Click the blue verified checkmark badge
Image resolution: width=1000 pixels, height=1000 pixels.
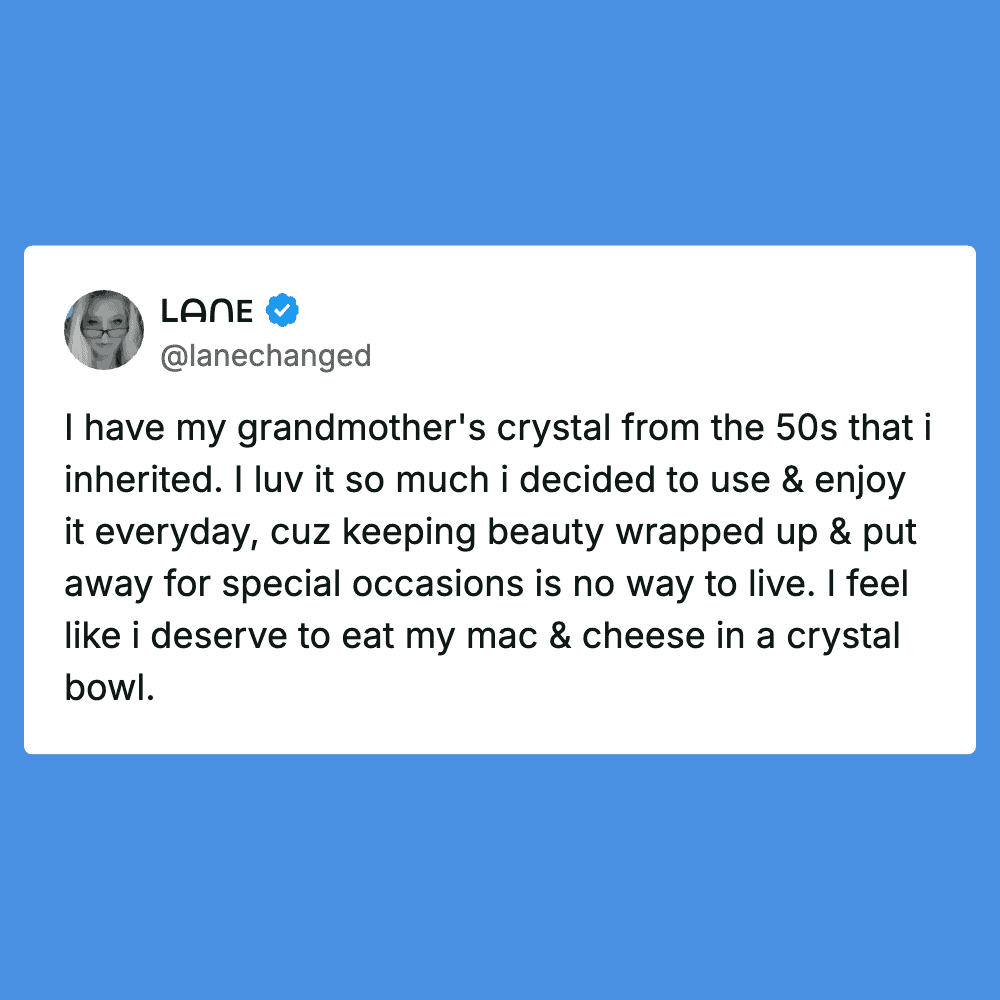click(283, 311)
